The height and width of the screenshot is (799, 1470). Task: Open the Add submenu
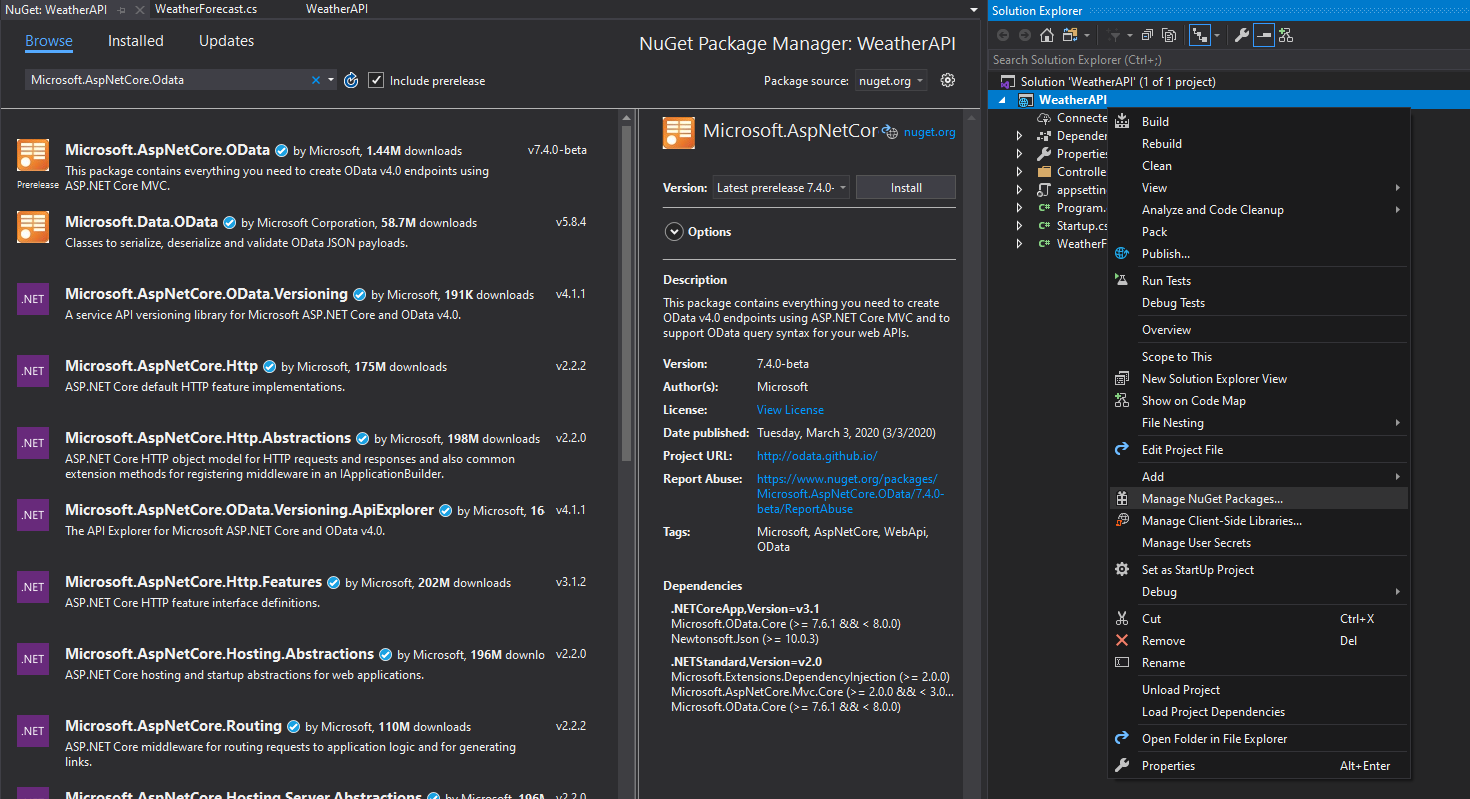click(1259, 476)
